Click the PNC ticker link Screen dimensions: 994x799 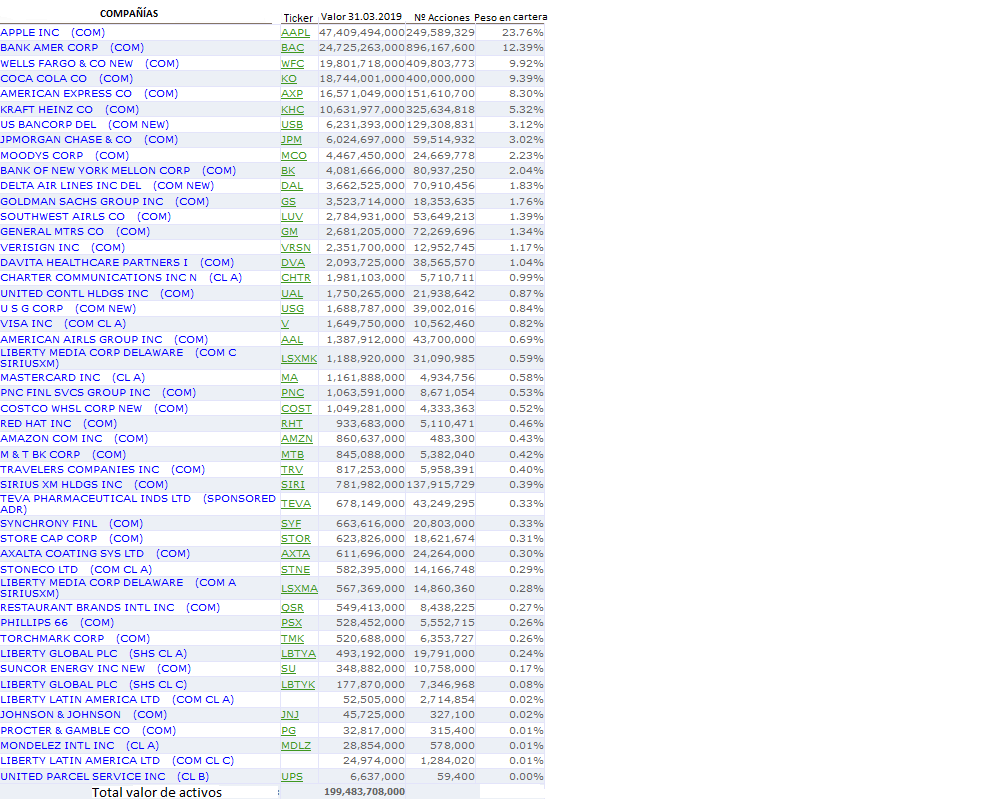[292, 393]
